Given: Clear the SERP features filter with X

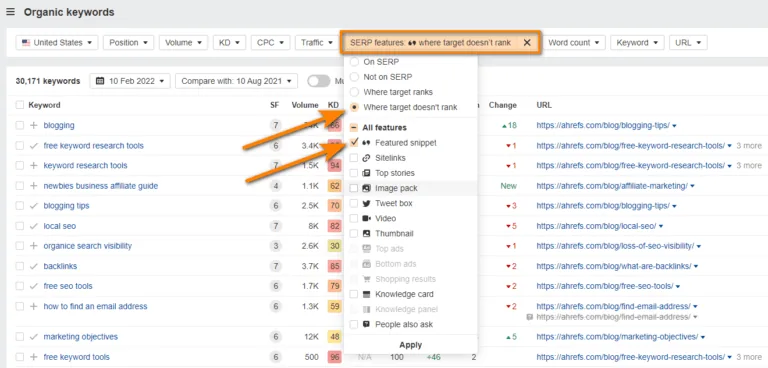Looking at the screenshot, I should [x=527, y=43].
